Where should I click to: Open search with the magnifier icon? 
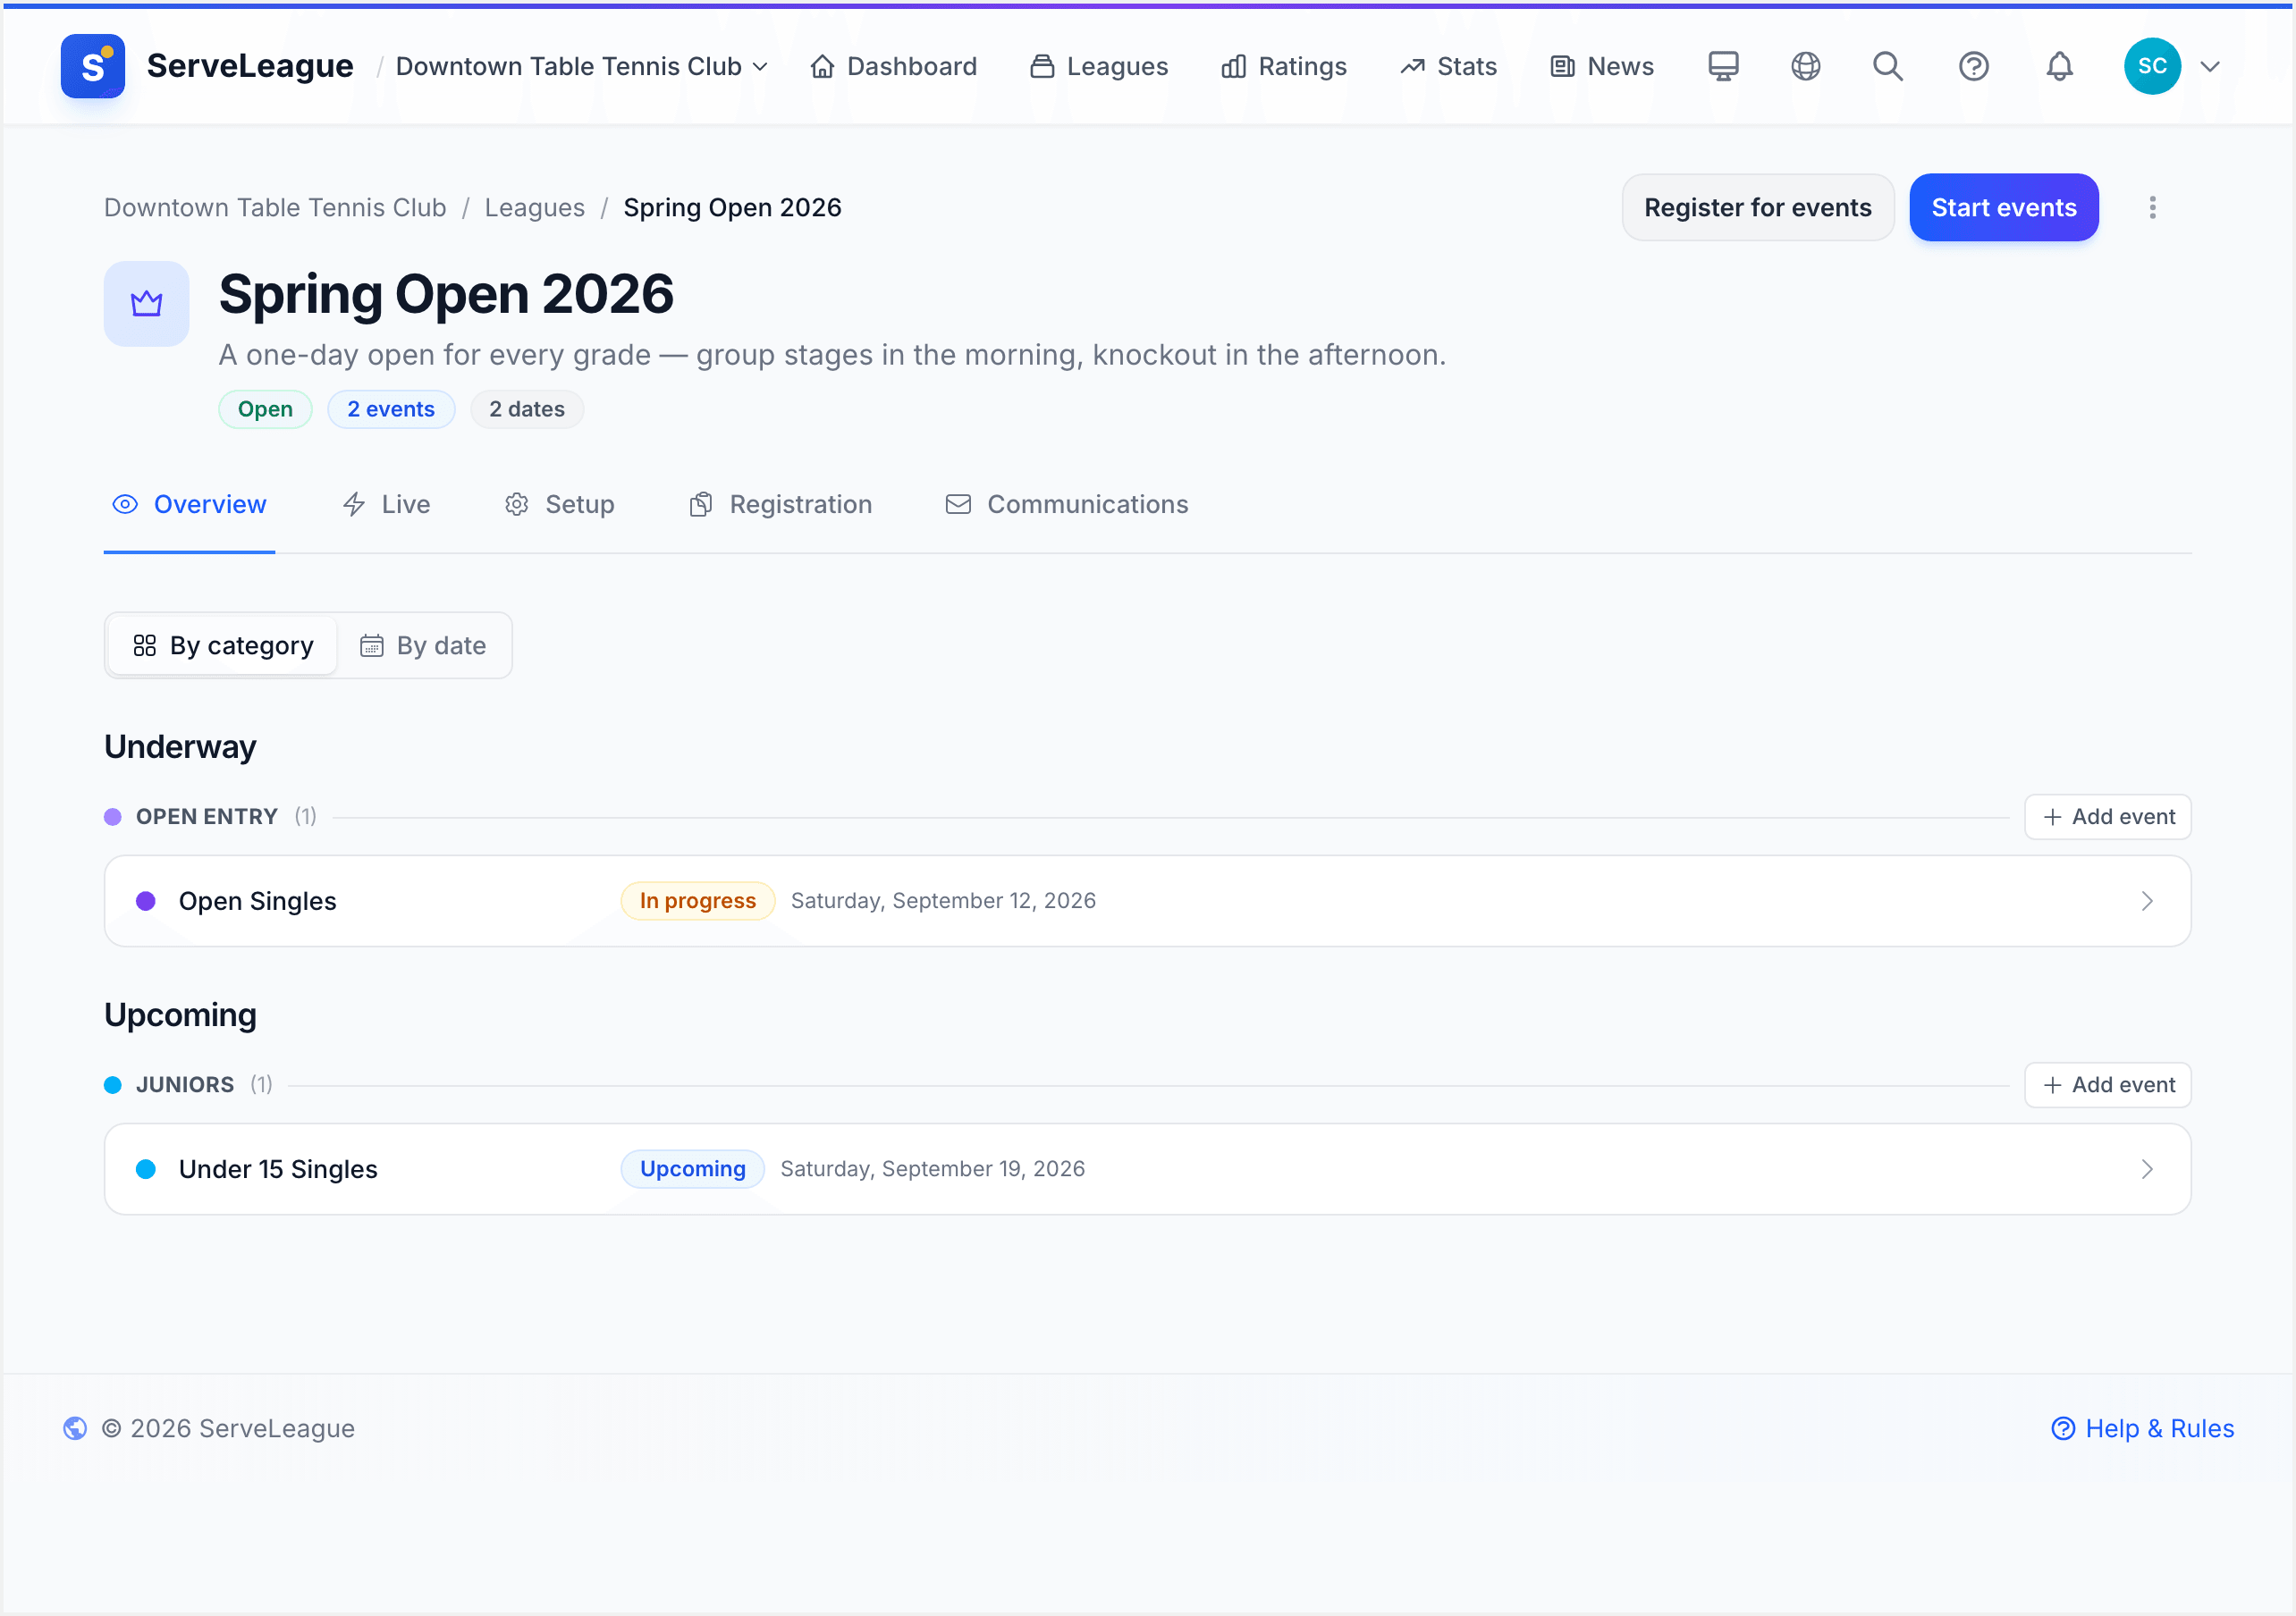(x=1888, y=66)
